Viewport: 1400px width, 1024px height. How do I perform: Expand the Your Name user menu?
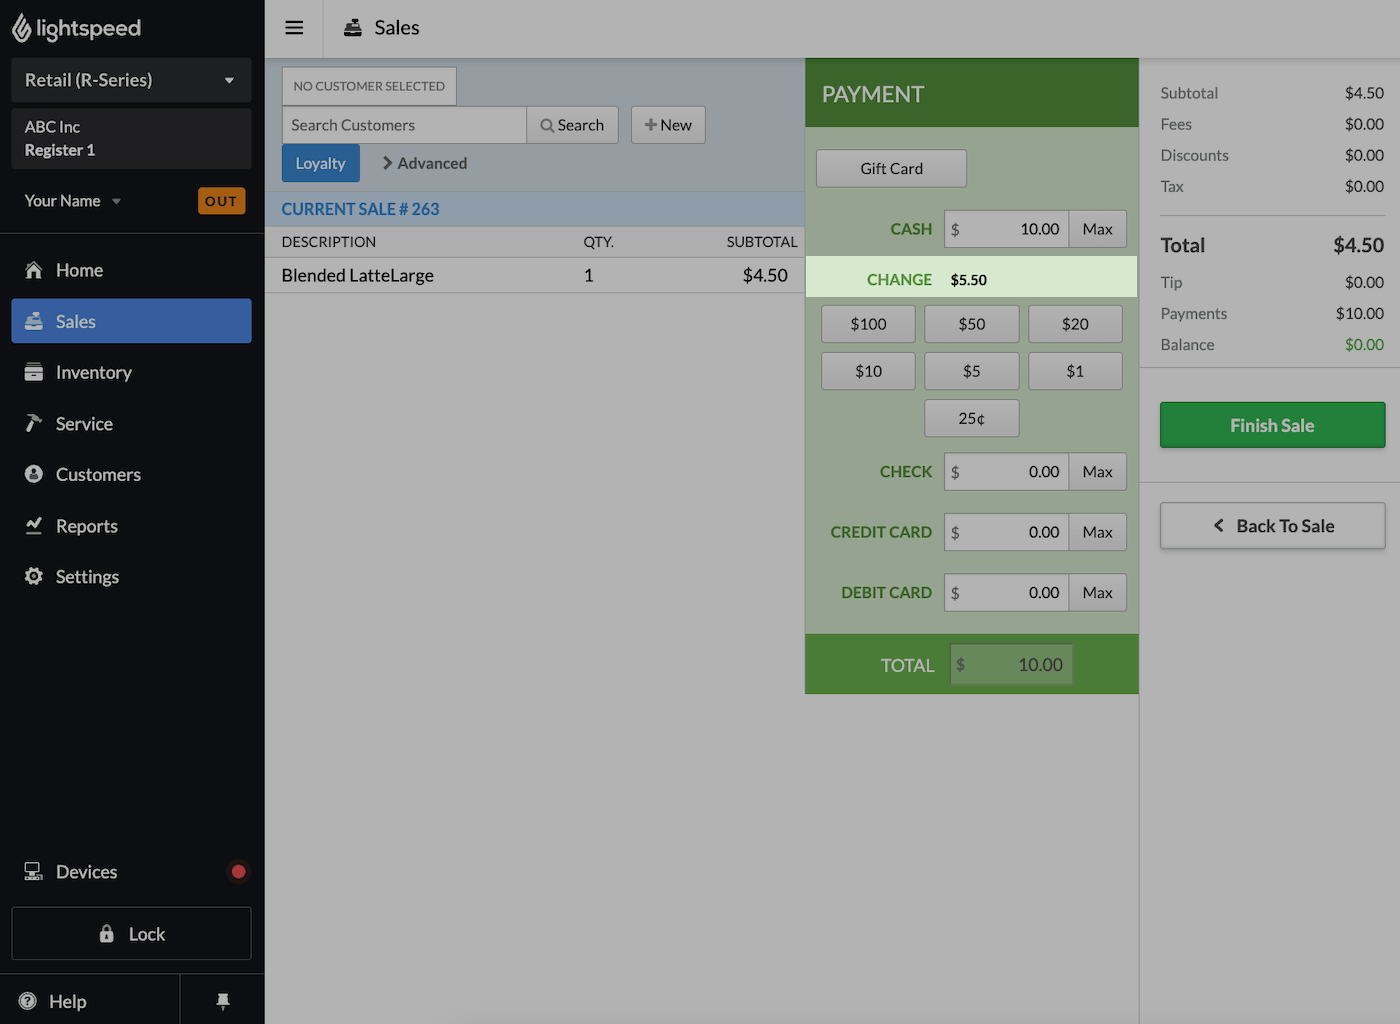73,201
